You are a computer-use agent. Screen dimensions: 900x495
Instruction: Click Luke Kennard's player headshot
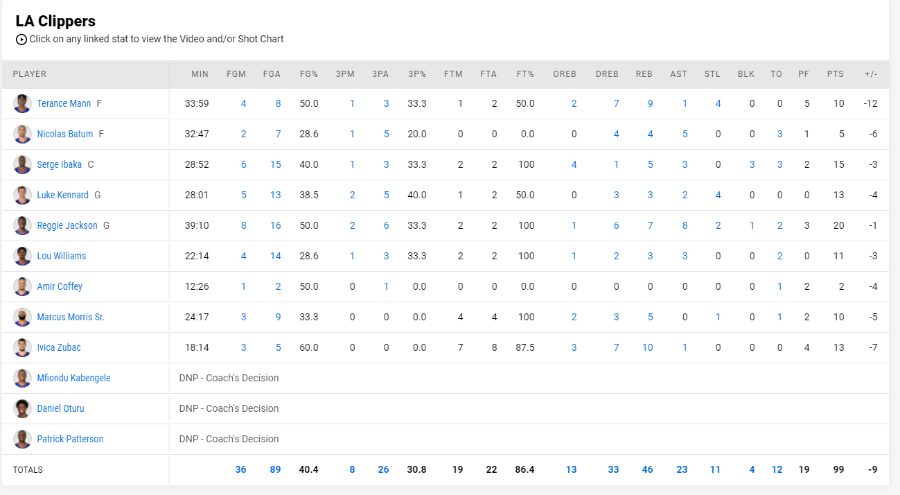22,195
